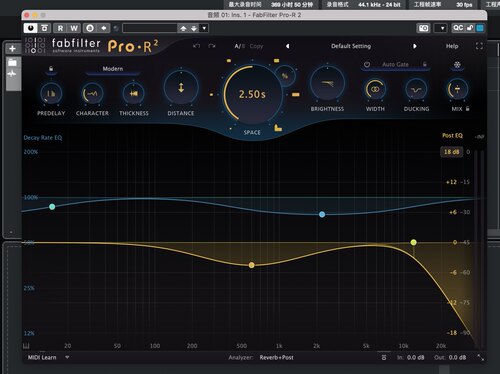
Task: Click the freeze snowflake icon
Action: click(457, 65)
